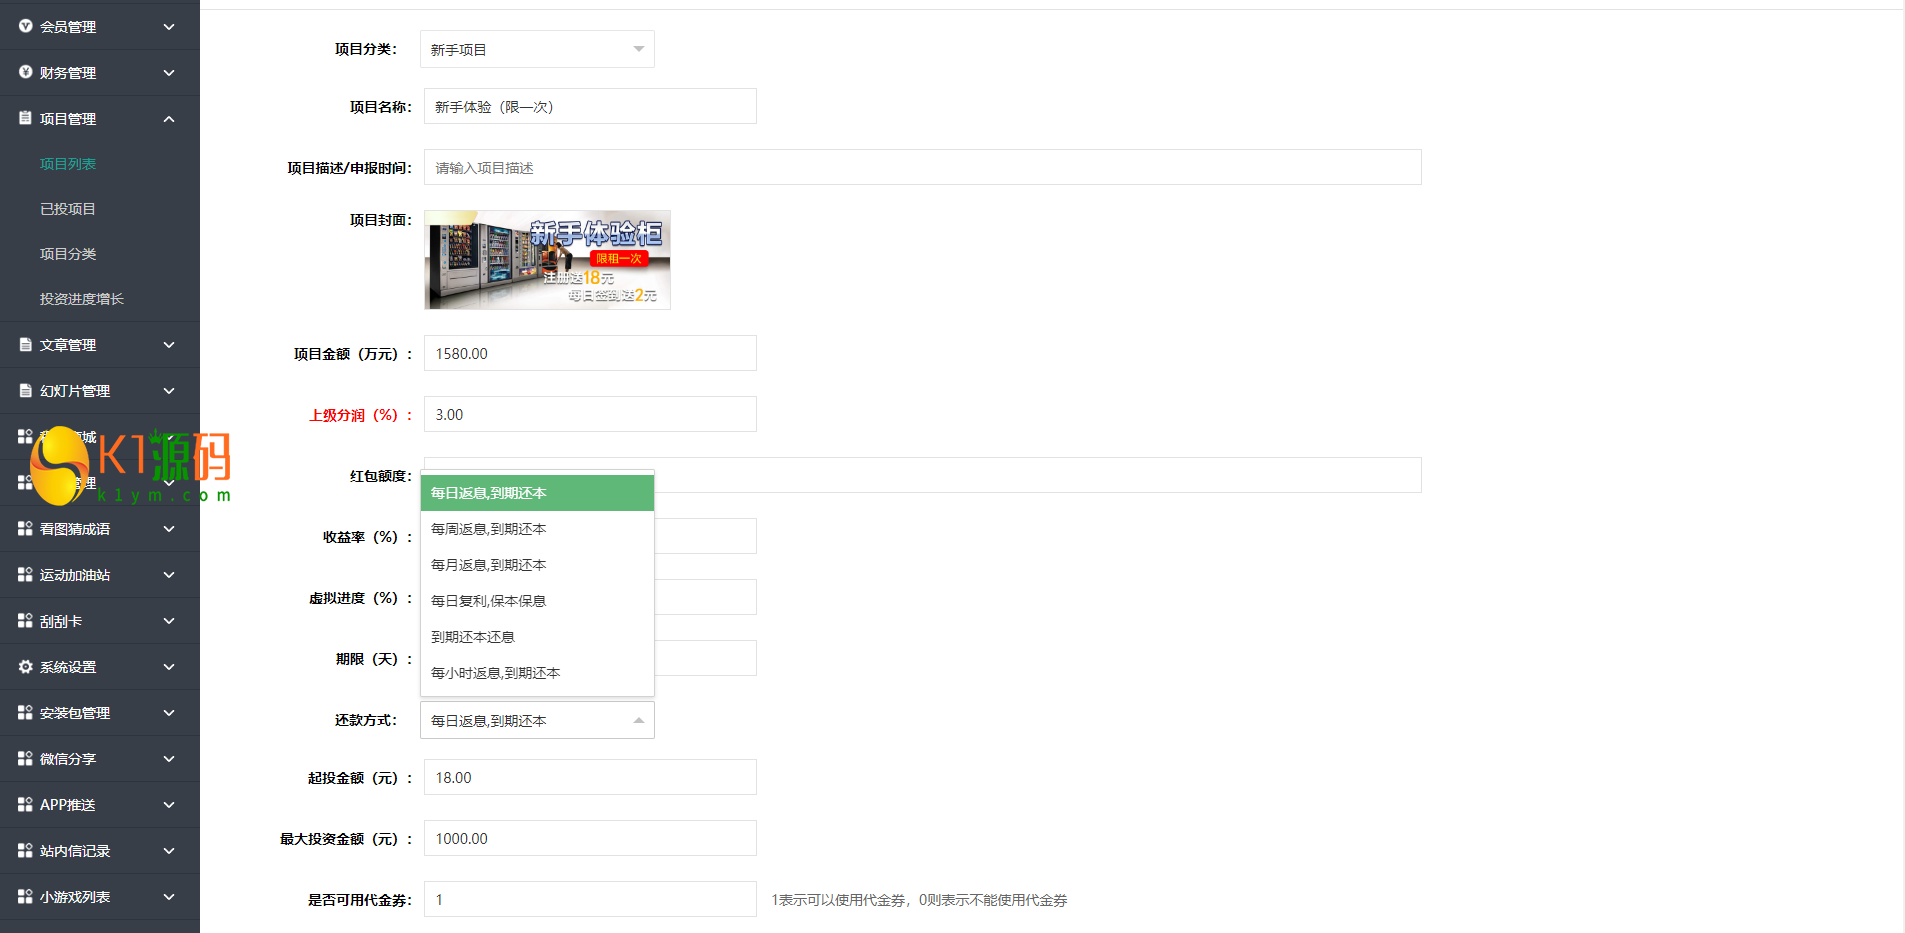Expand 财务管理 using its chevron
1905x933 pixels.
(169, 73)
